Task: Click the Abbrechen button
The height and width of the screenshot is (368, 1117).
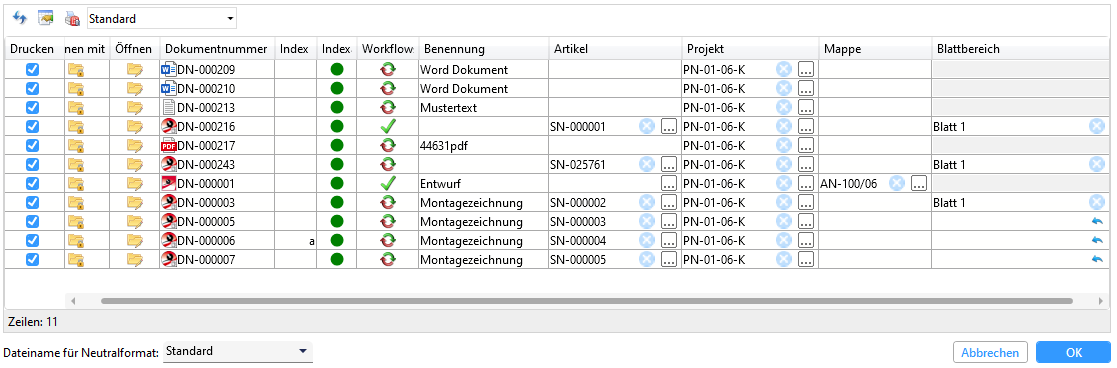Action: (990, 352)
